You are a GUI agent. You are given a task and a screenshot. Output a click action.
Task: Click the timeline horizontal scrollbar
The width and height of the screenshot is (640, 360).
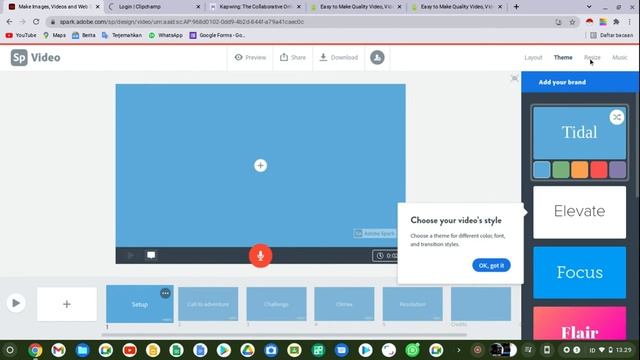284,335
